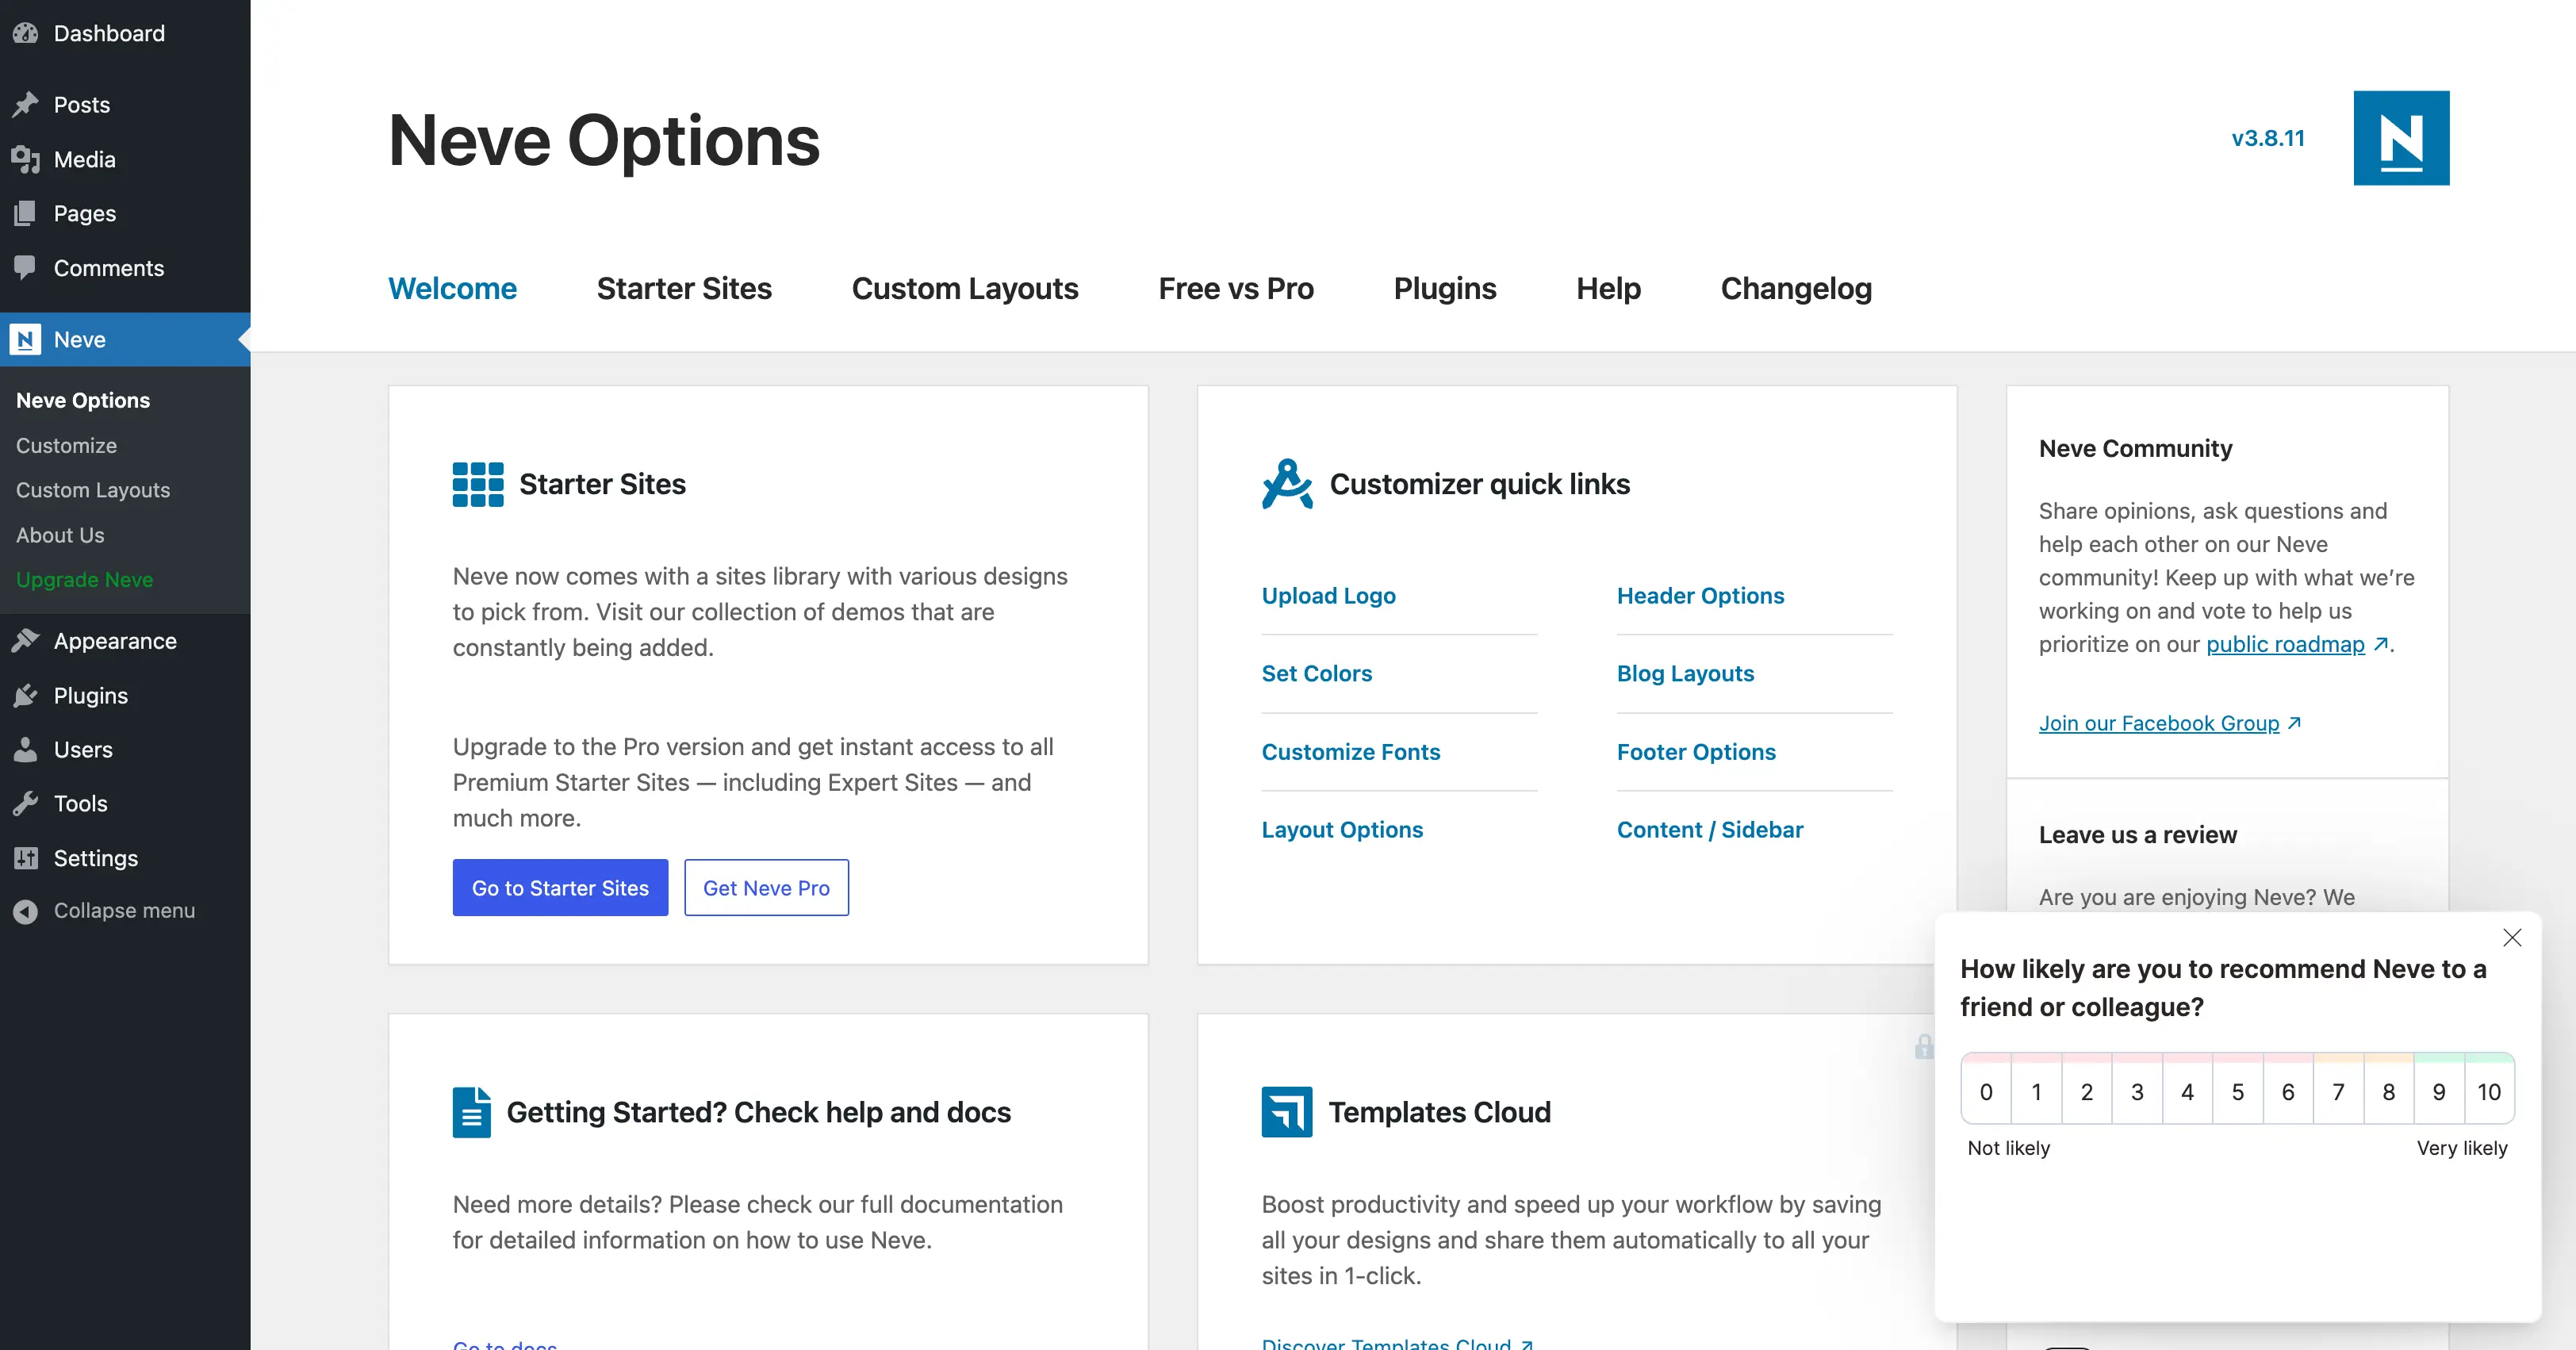The width and height of the screenshot is (2576, 1350).
Task: Switch to the Help tab
Action: [x=1608, y=288]
